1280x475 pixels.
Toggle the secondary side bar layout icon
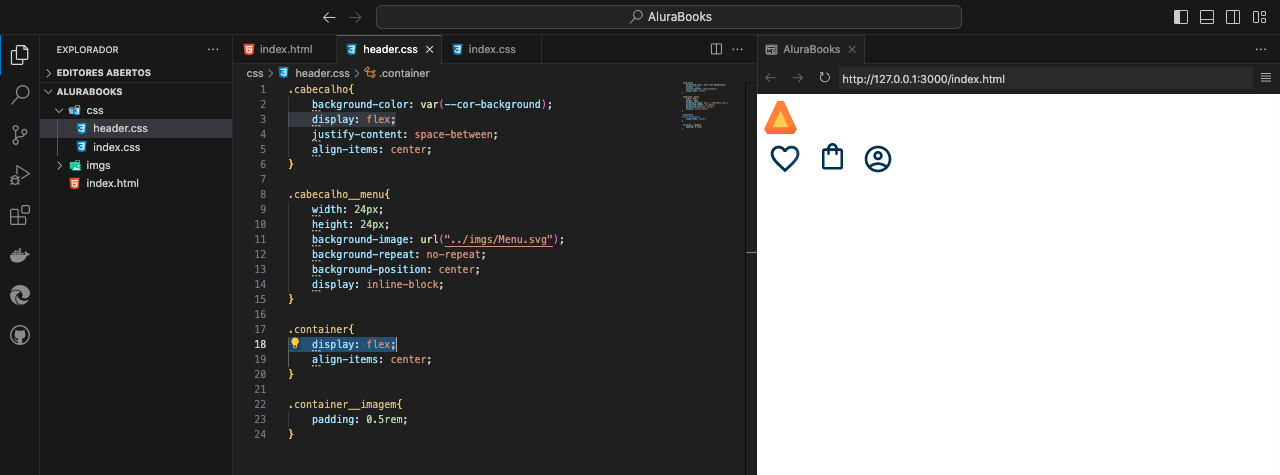coord(1233,17)
